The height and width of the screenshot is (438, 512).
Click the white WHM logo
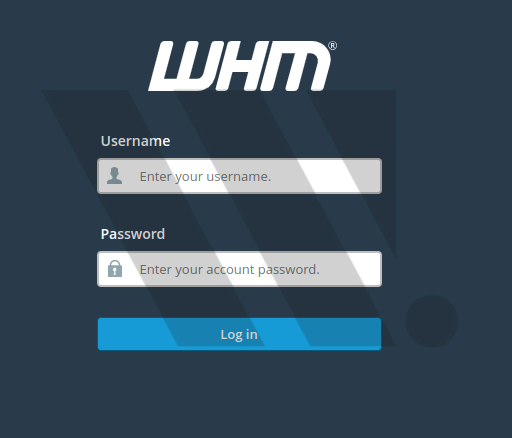242,66
